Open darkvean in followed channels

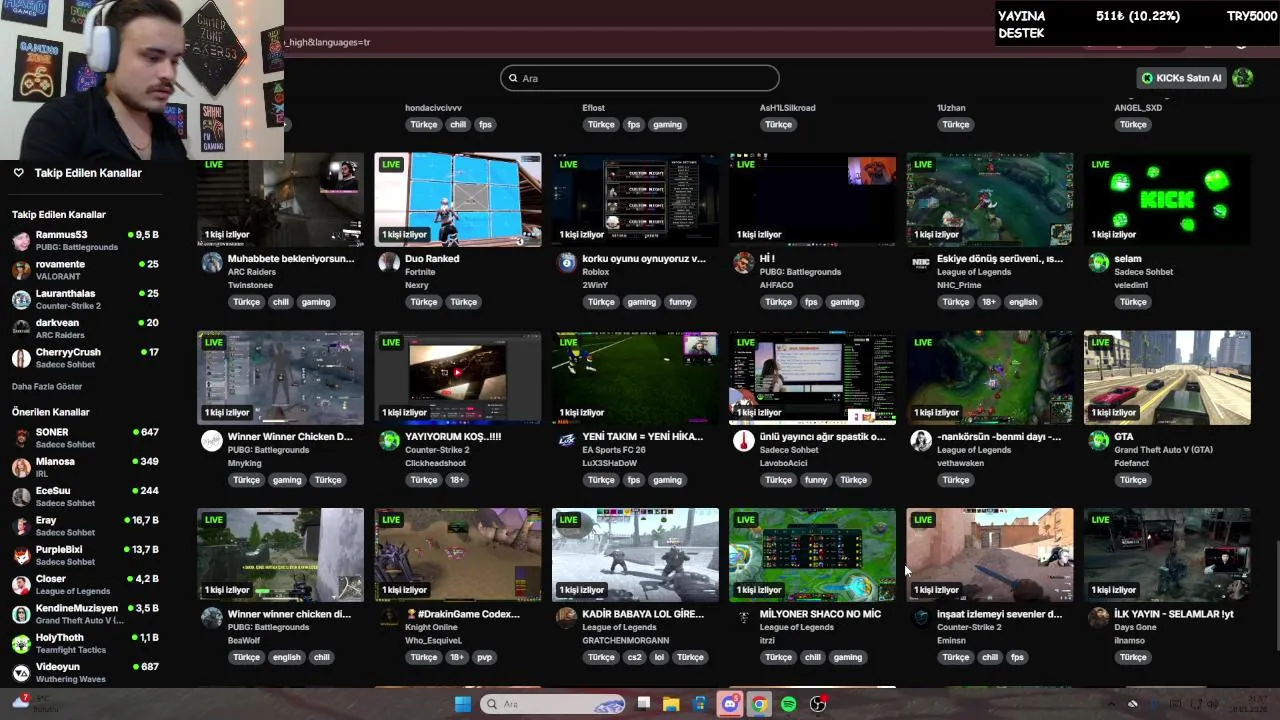(85, 328)
